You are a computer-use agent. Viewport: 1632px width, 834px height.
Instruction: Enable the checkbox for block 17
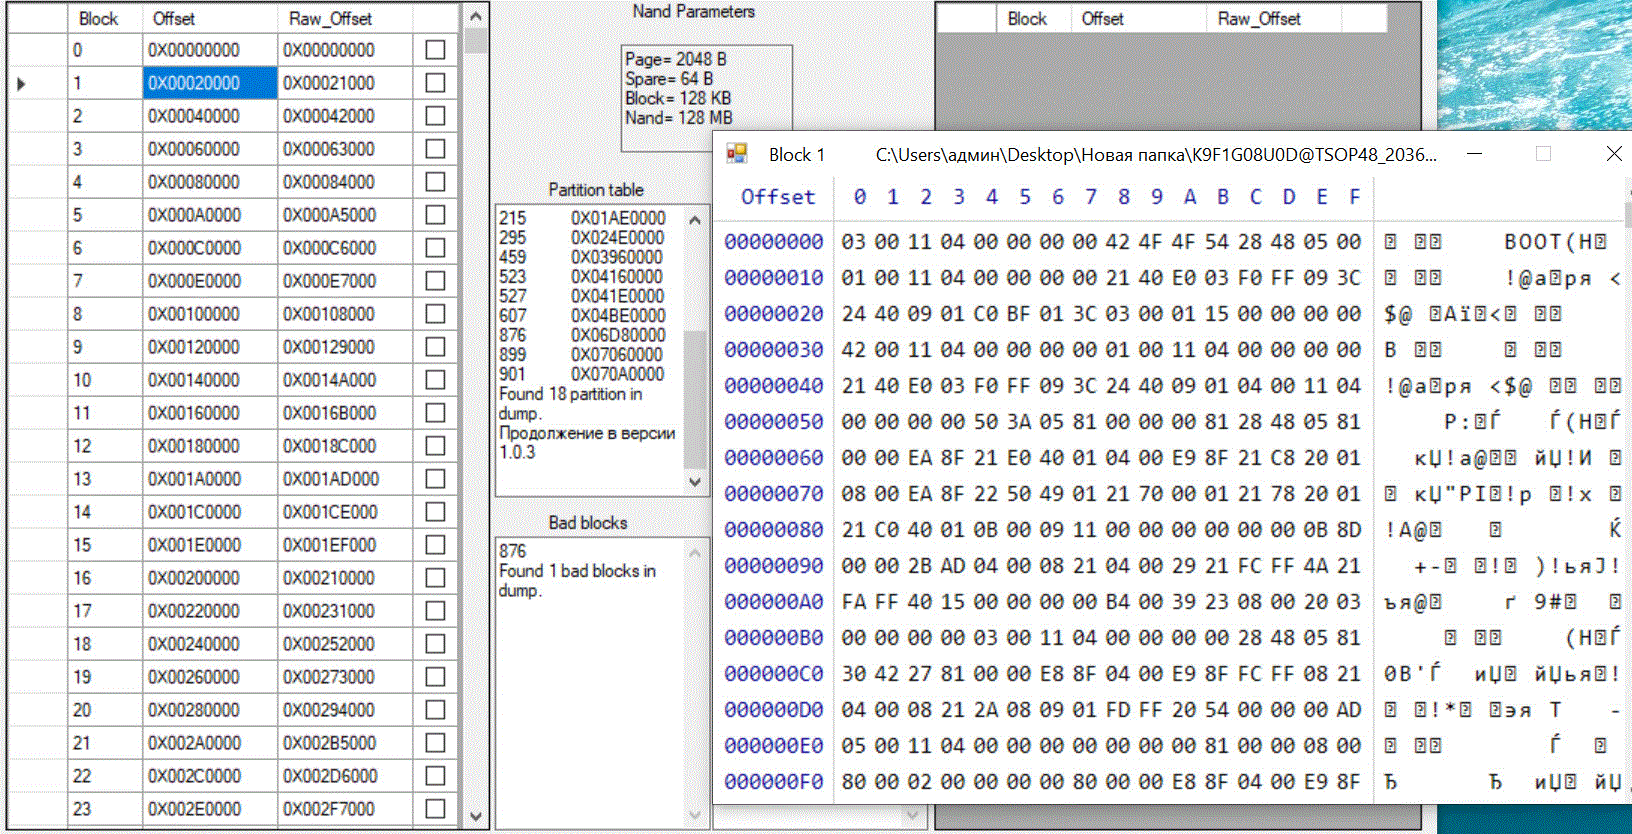(435, 611)
